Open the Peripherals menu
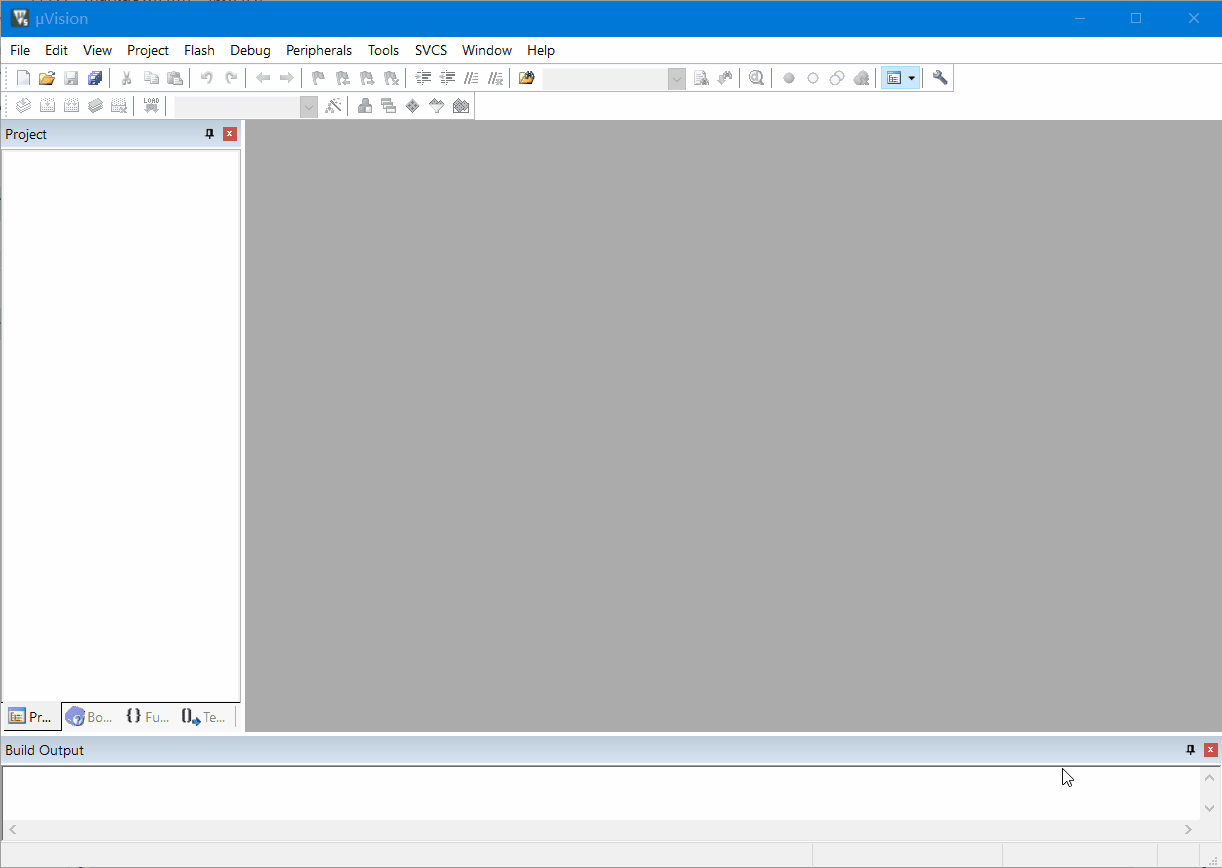1222x868 pixels. pyautogui.click(x=319, y=50)
